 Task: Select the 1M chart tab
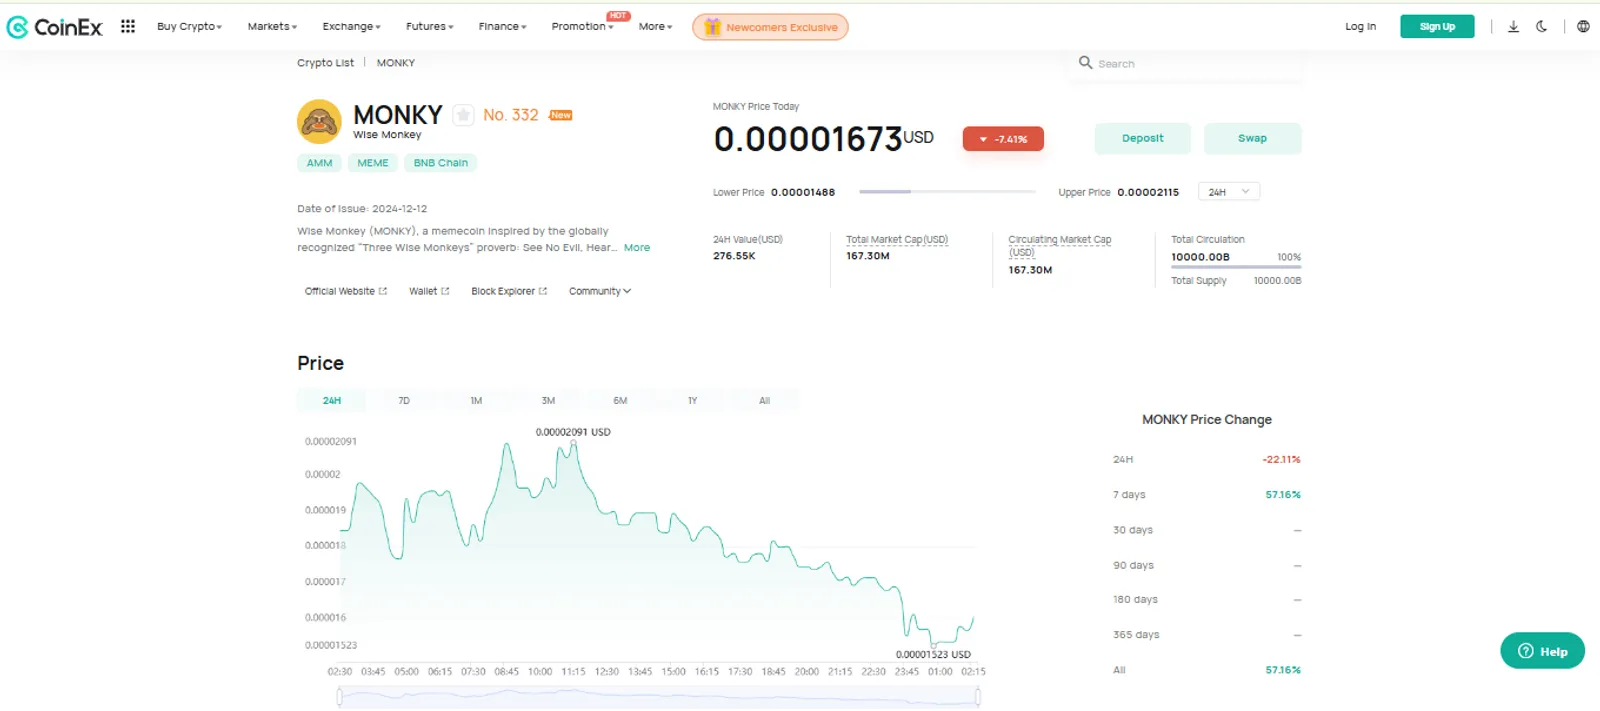tap(476, 400)
